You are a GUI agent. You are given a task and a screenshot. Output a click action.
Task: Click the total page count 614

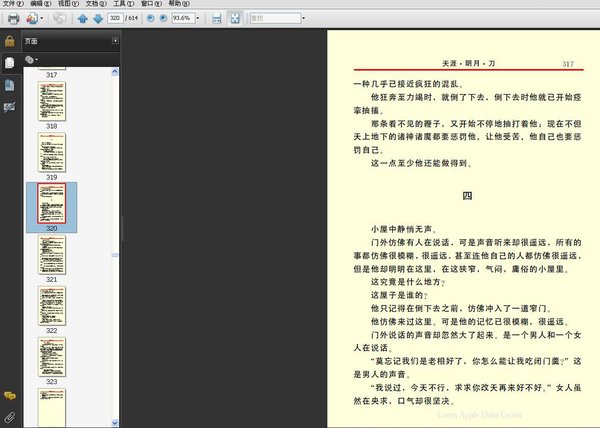(133, 18)
